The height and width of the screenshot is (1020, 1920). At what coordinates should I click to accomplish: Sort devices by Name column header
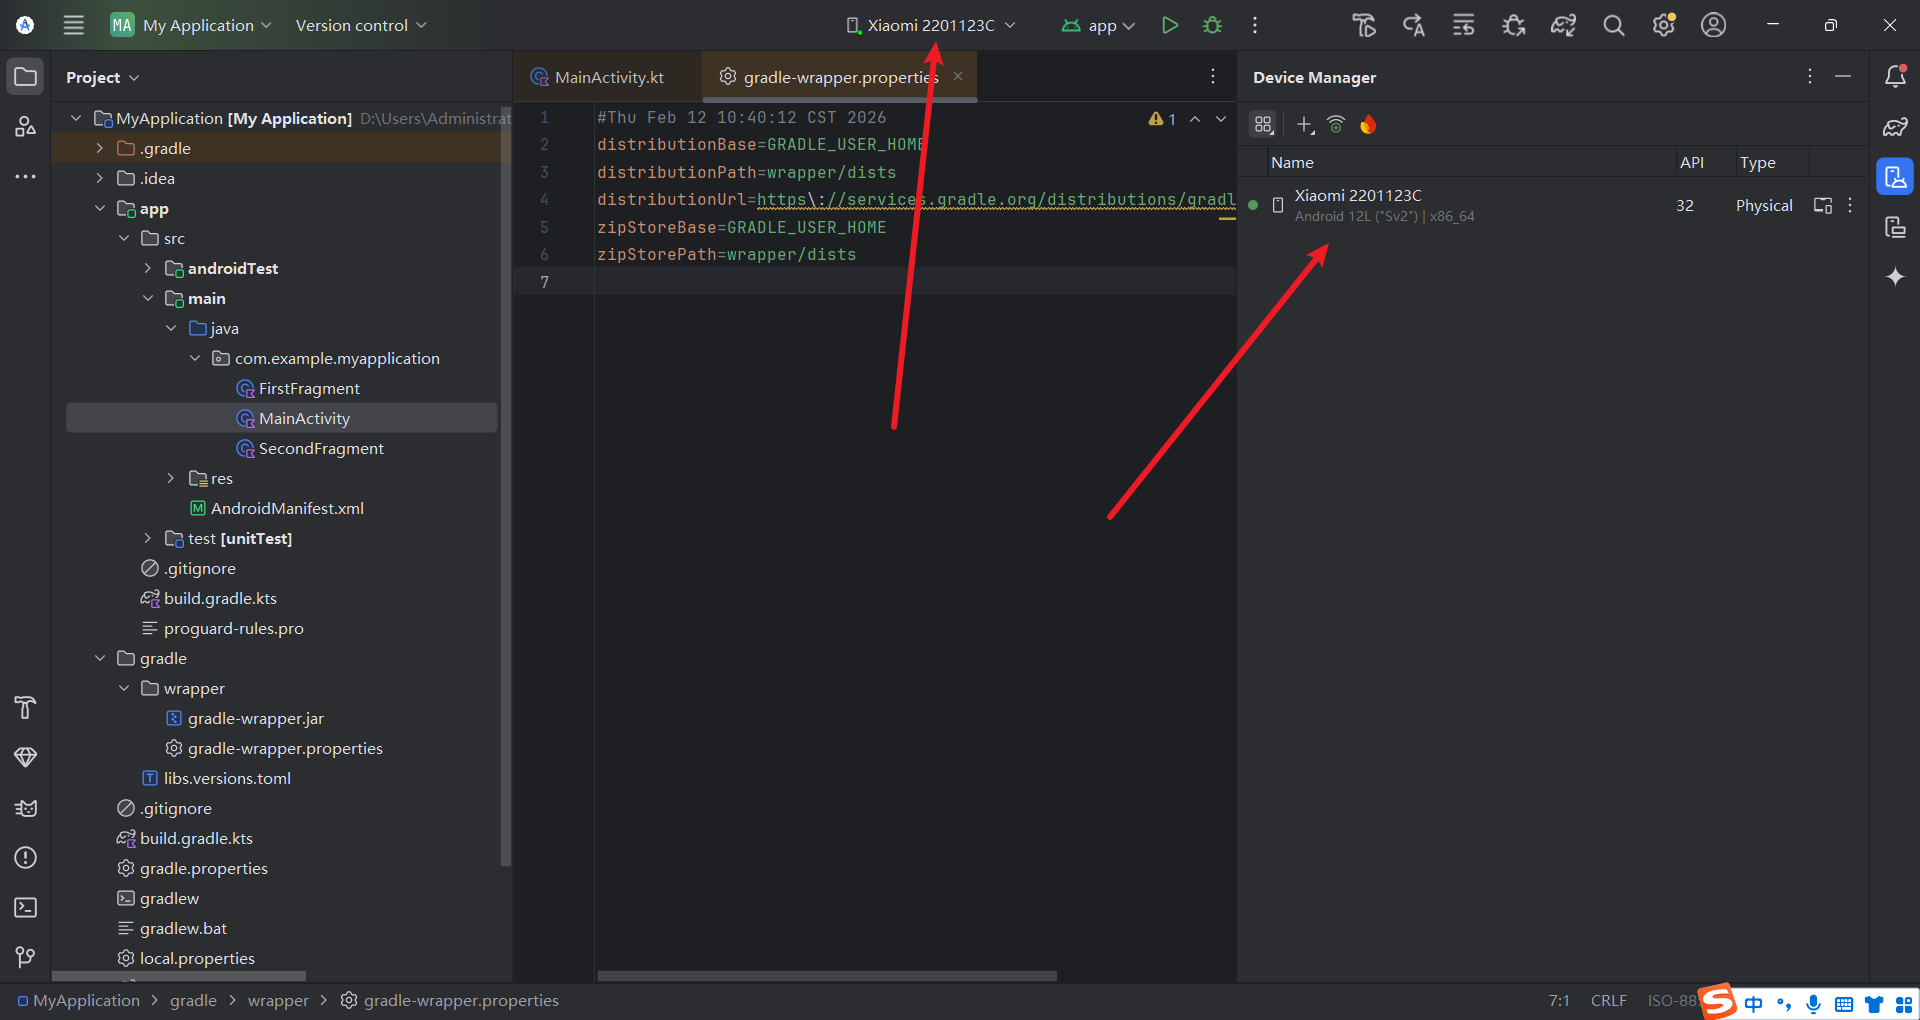[x=1292, y=162]
